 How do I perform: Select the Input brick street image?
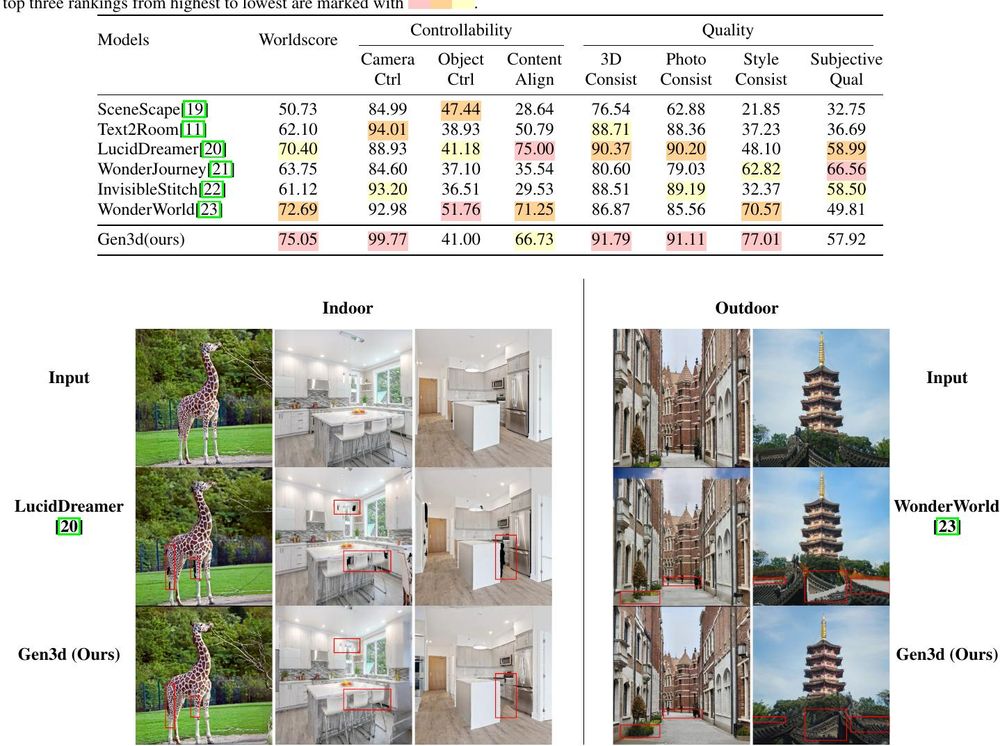(682, 397)
